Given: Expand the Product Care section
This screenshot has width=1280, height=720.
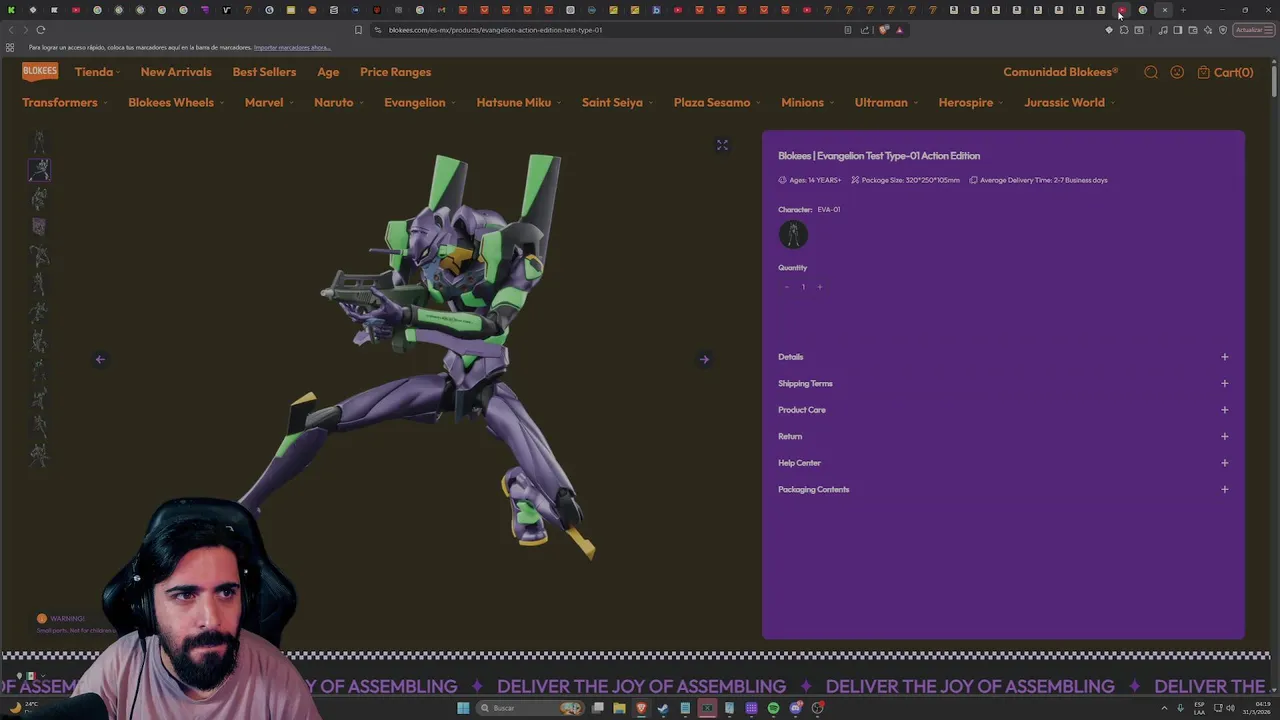Looking at the screenshot, I should [1003, 410].
